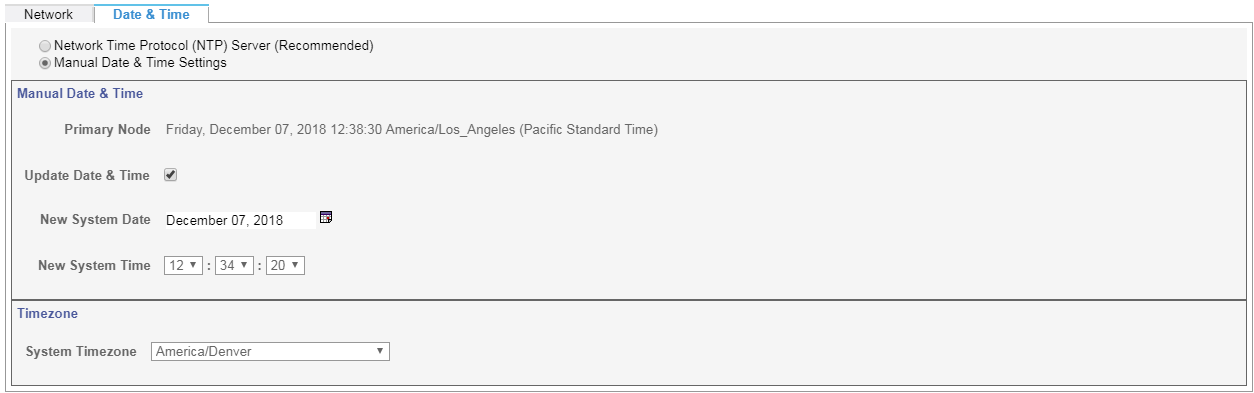Screen dimensions: 1254x393
Task: Uncheck the Update Date & Time checkbox
Action: point(171,175)
